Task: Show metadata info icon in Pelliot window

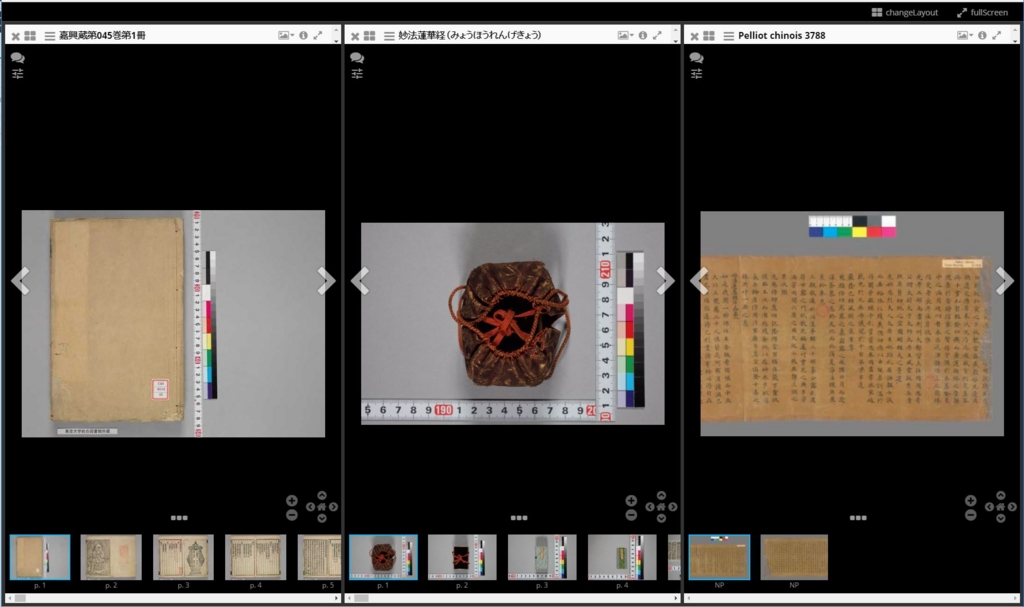Action: pos(982,35)
